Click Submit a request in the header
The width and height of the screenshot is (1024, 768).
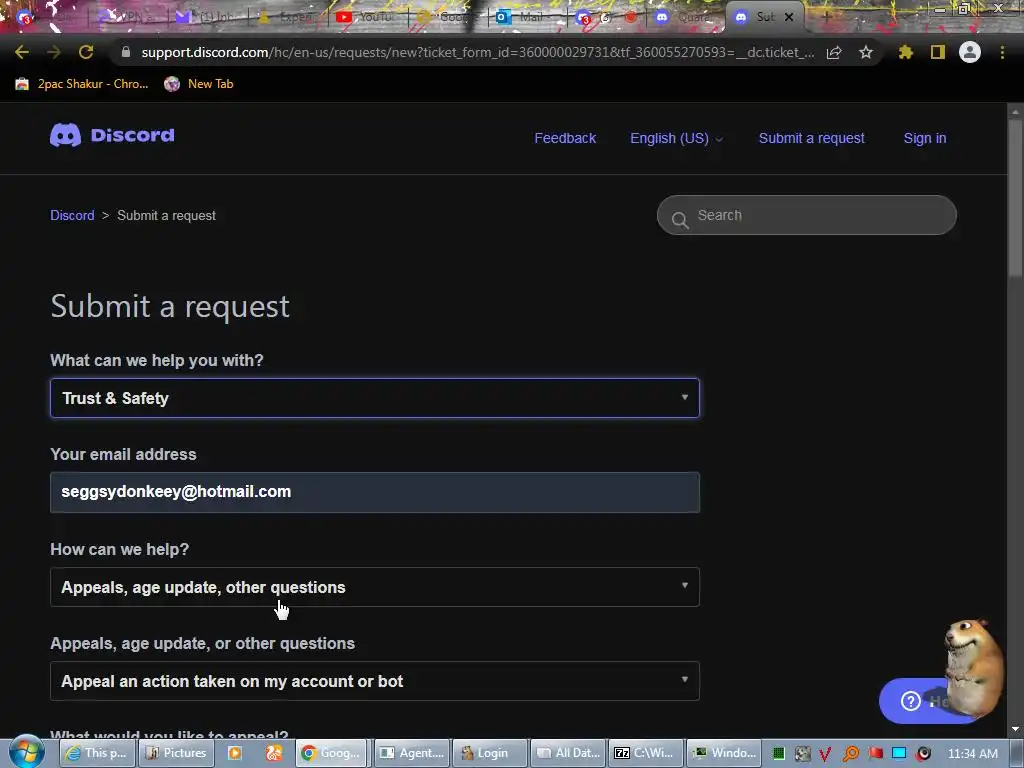point(811,138)
